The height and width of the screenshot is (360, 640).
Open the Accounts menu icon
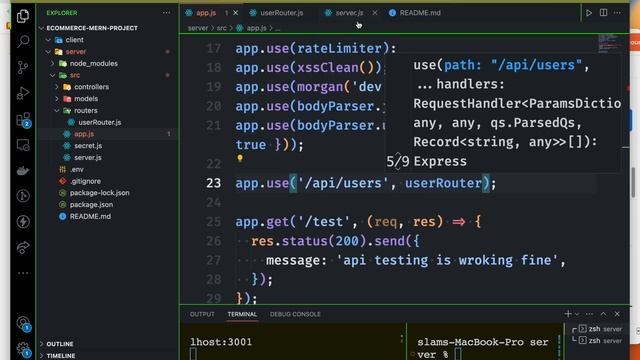tap(23, 323)
